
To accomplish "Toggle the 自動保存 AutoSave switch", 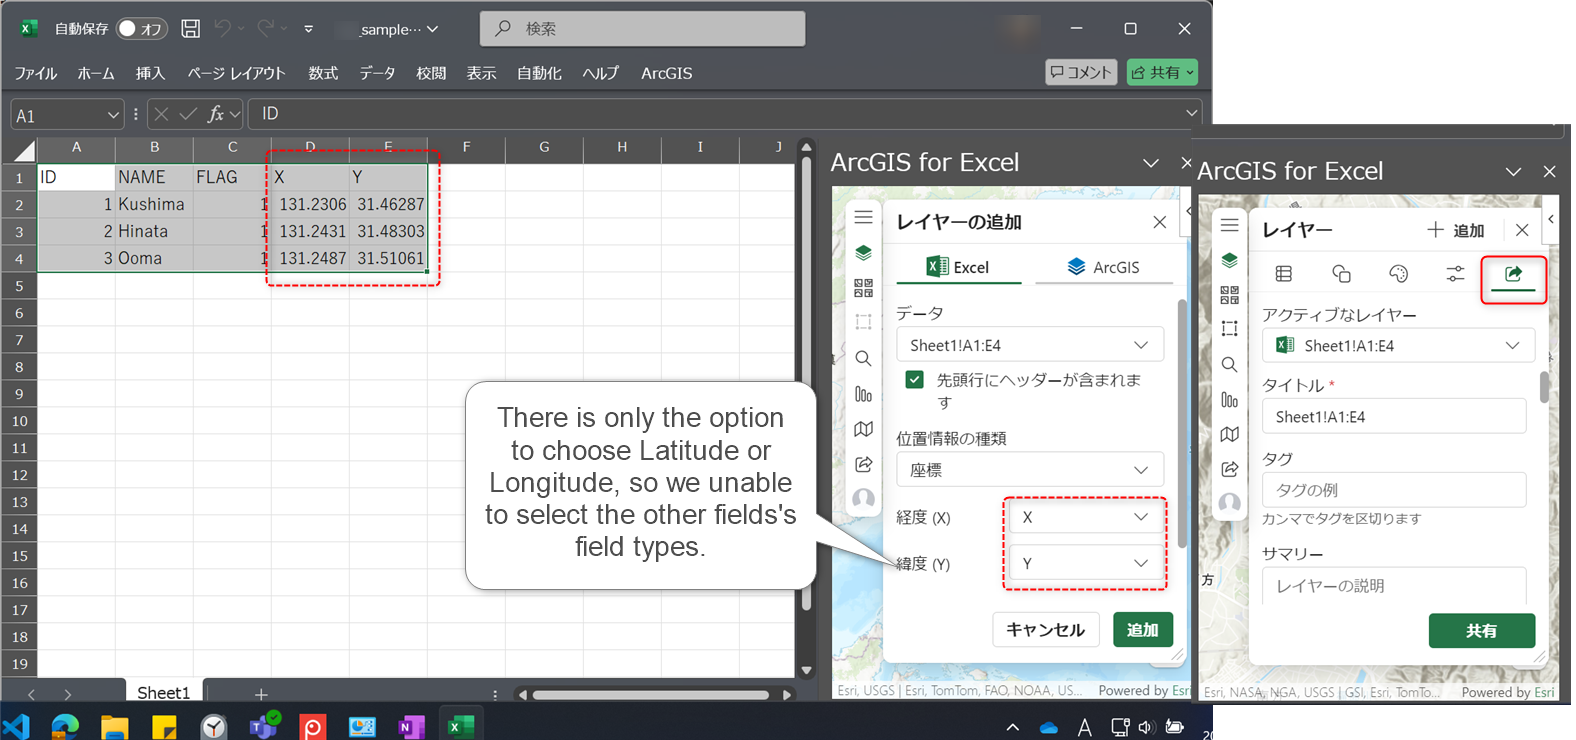I will 141,29.
